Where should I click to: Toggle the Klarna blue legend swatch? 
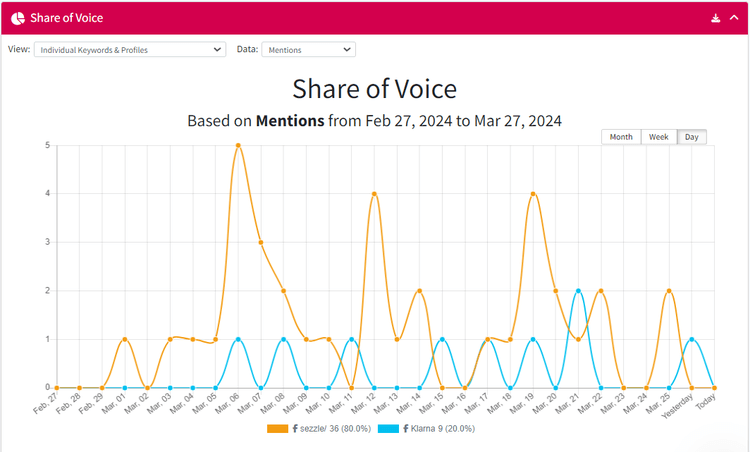coord(388,429)
